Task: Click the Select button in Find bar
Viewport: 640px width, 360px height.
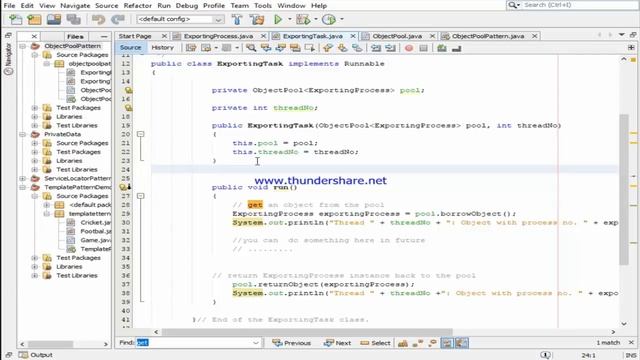Action: 375,343
